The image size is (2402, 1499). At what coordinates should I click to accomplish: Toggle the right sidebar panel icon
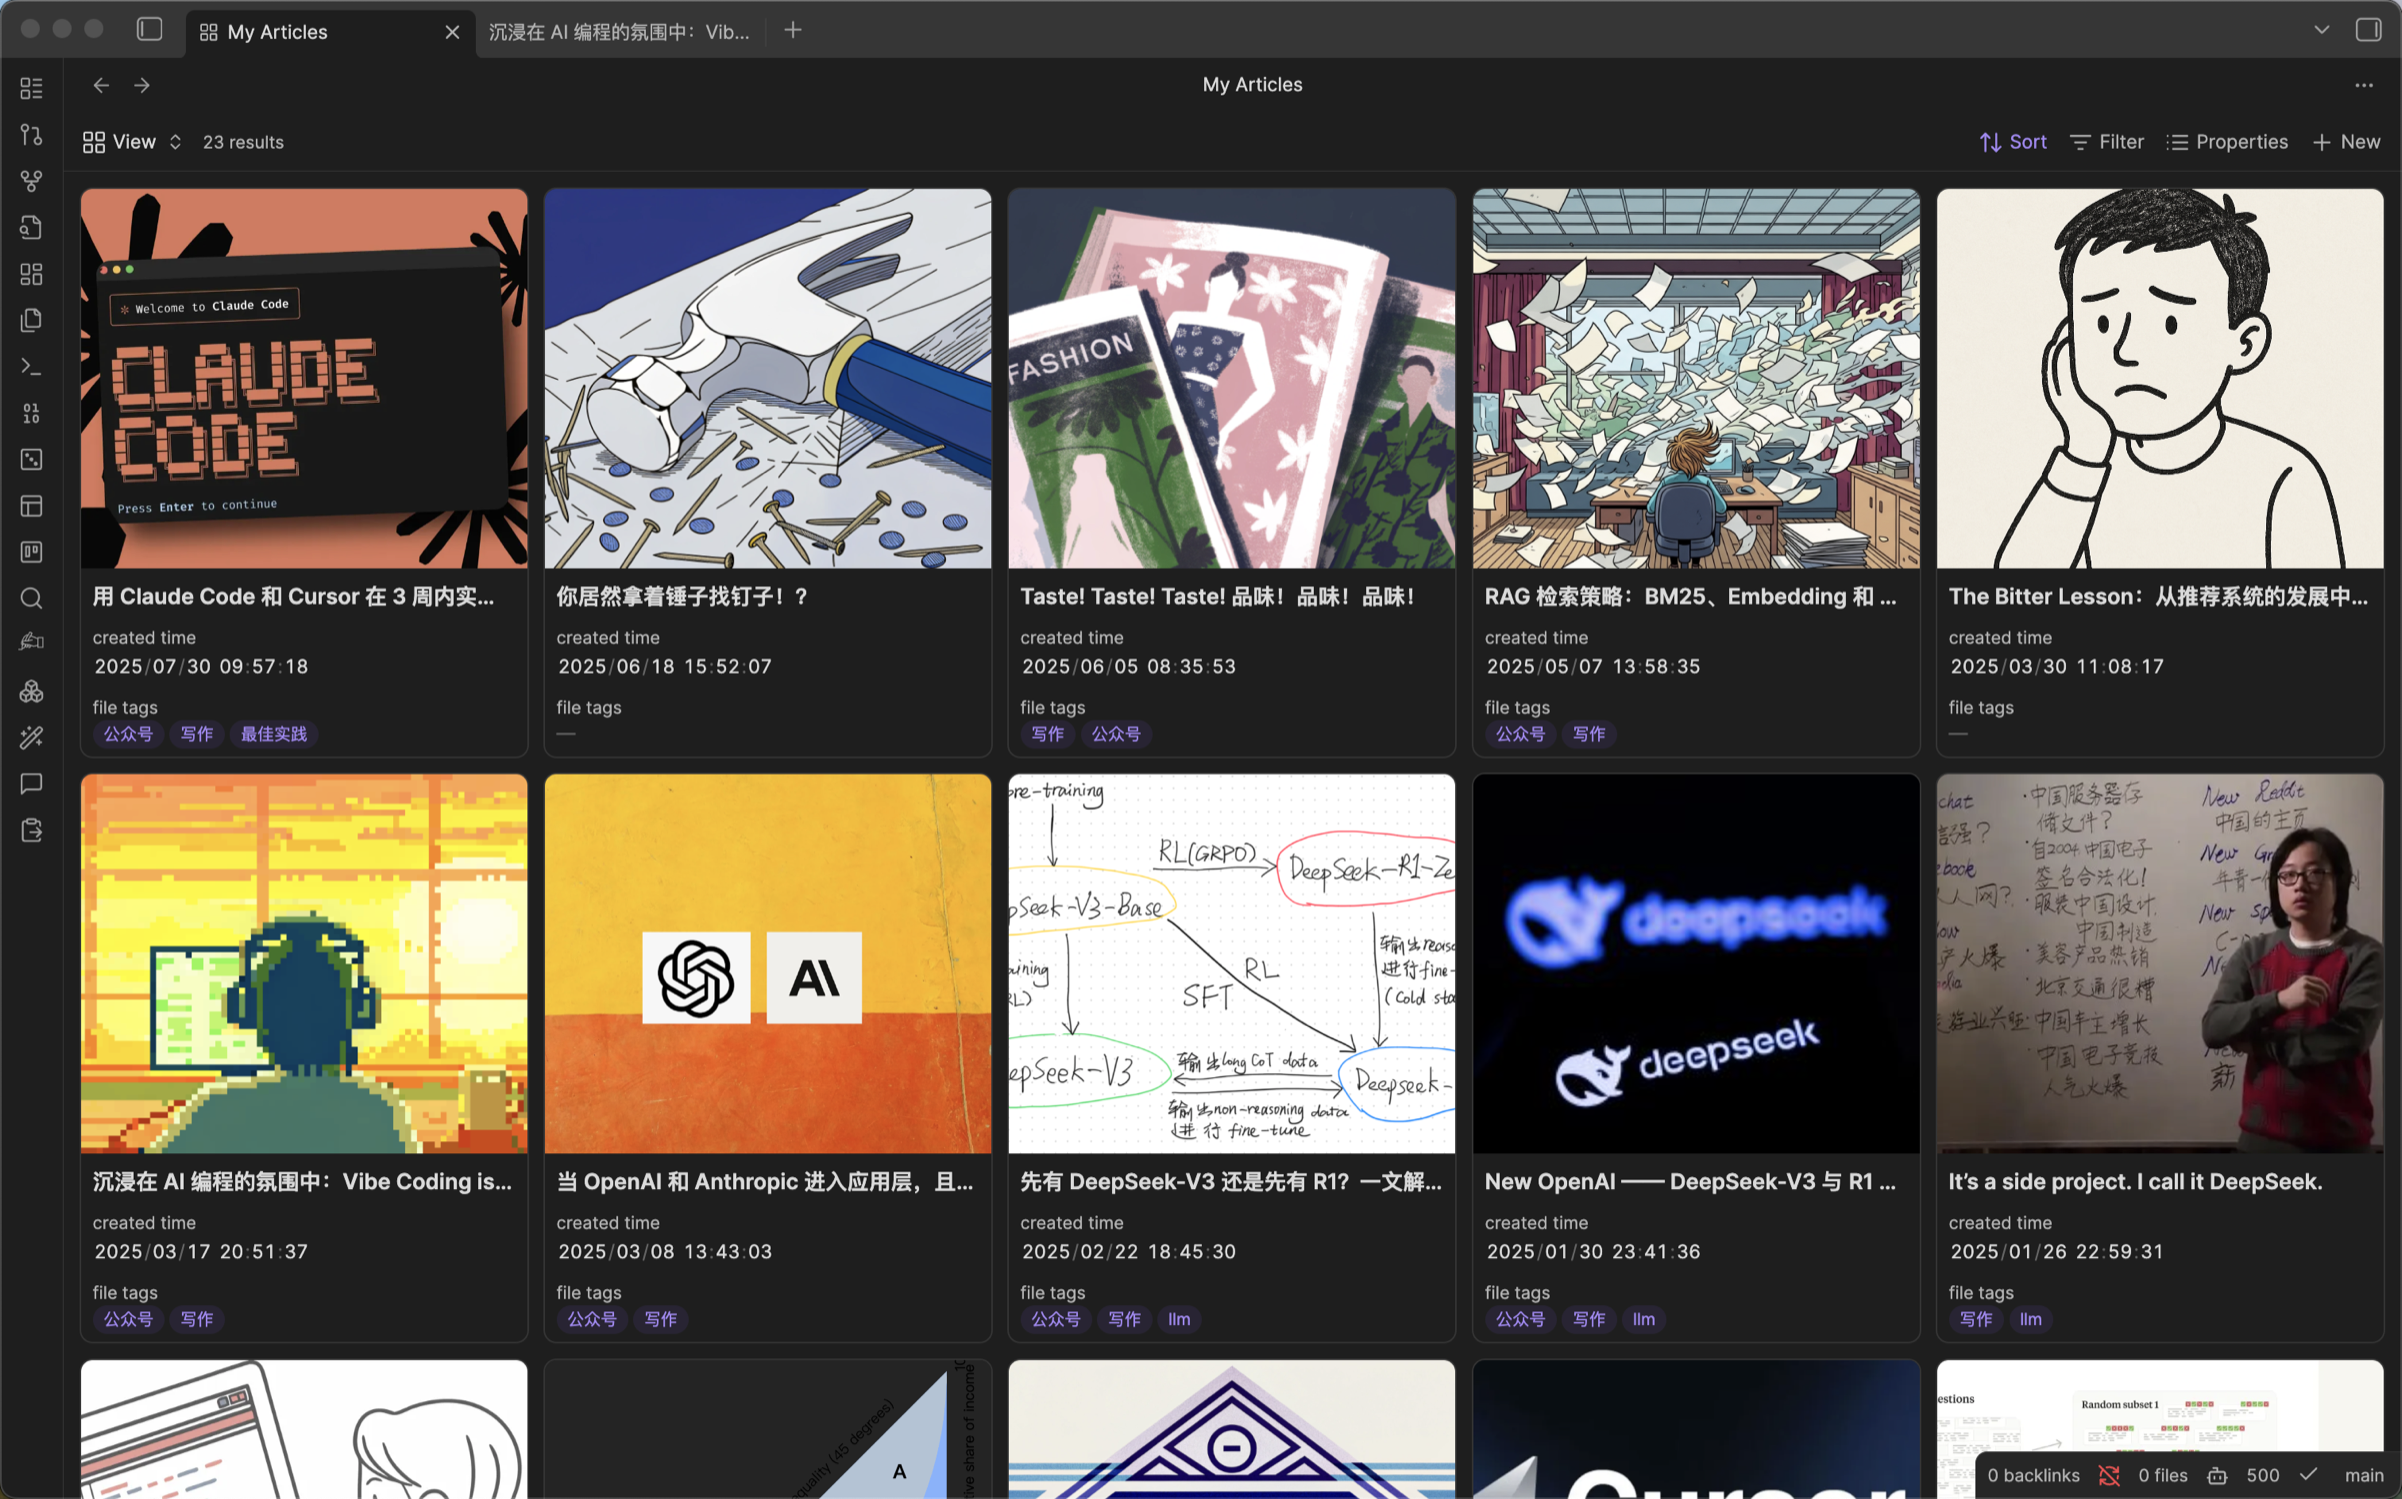click(x=2368, y=30)
